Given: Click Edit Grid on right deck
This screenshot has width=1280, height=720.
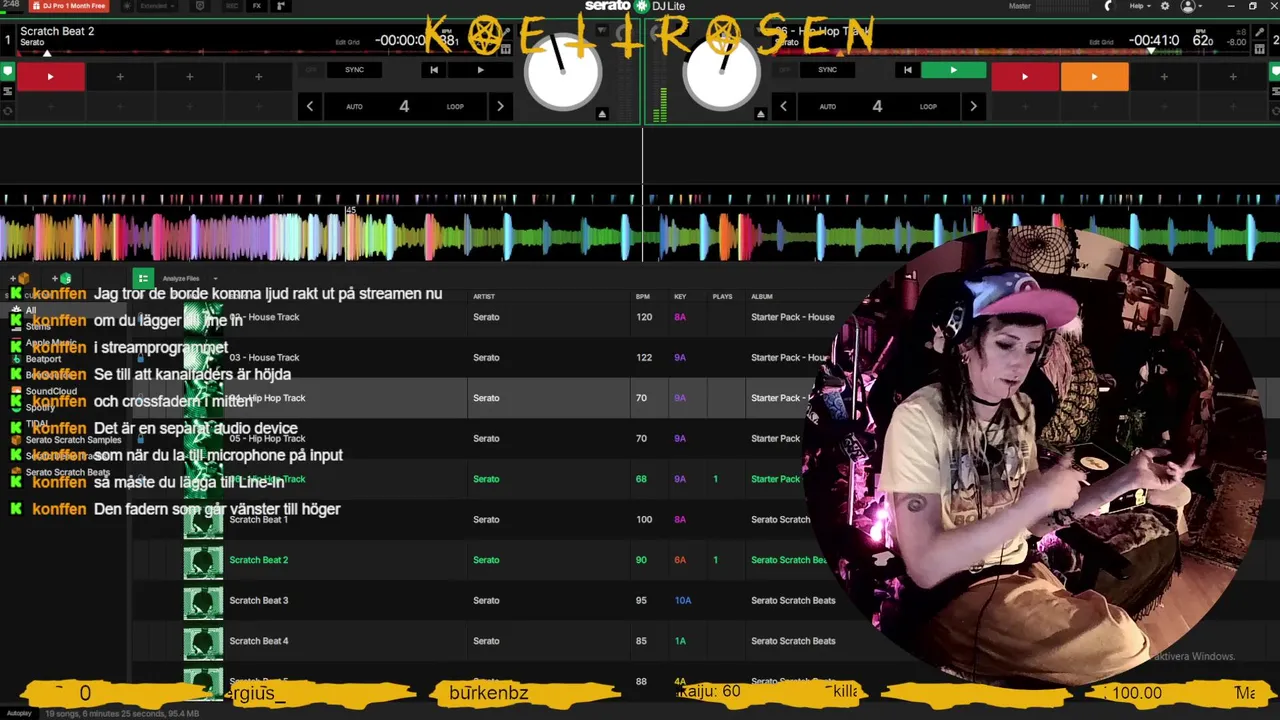Looking at the screenshot, I should coord(1101,43).
